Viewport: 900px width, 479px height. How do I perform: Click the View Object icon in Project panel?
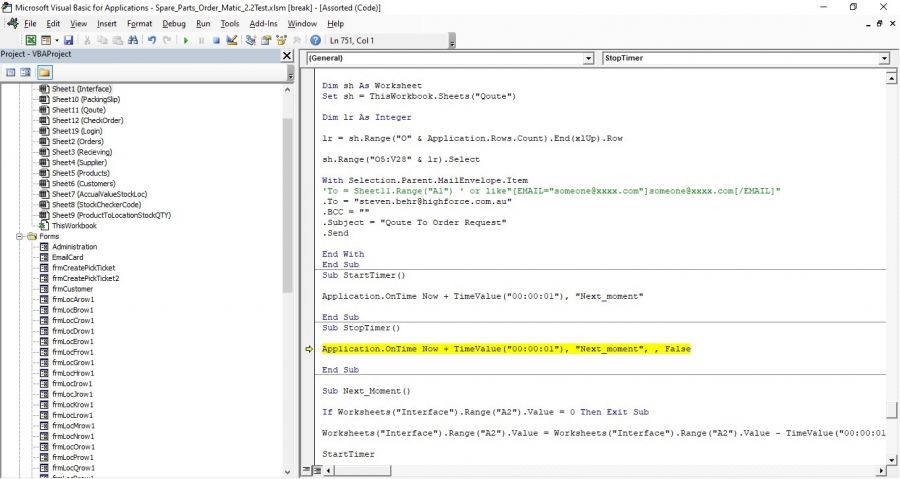25,72
